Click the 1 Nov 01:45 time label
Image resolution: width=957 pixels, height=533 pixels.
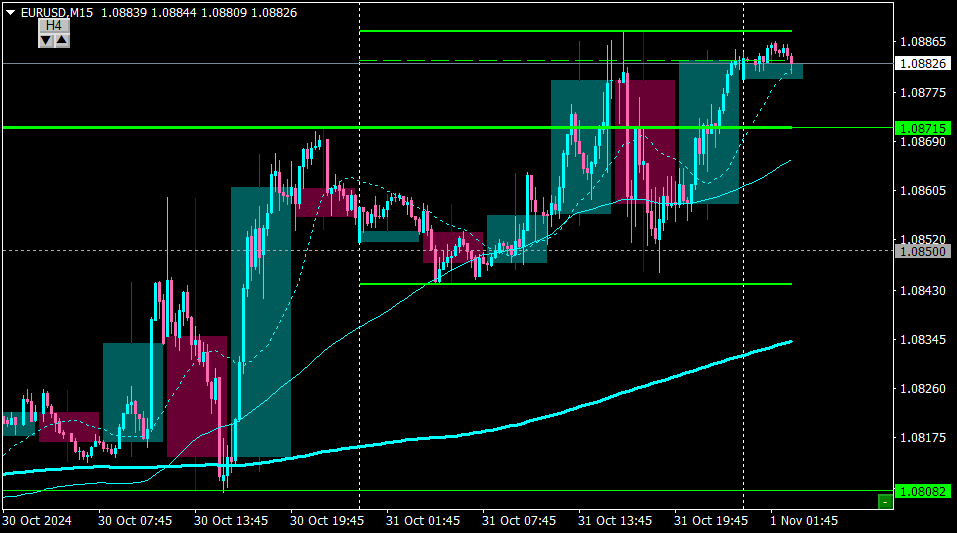coord(804,521)
